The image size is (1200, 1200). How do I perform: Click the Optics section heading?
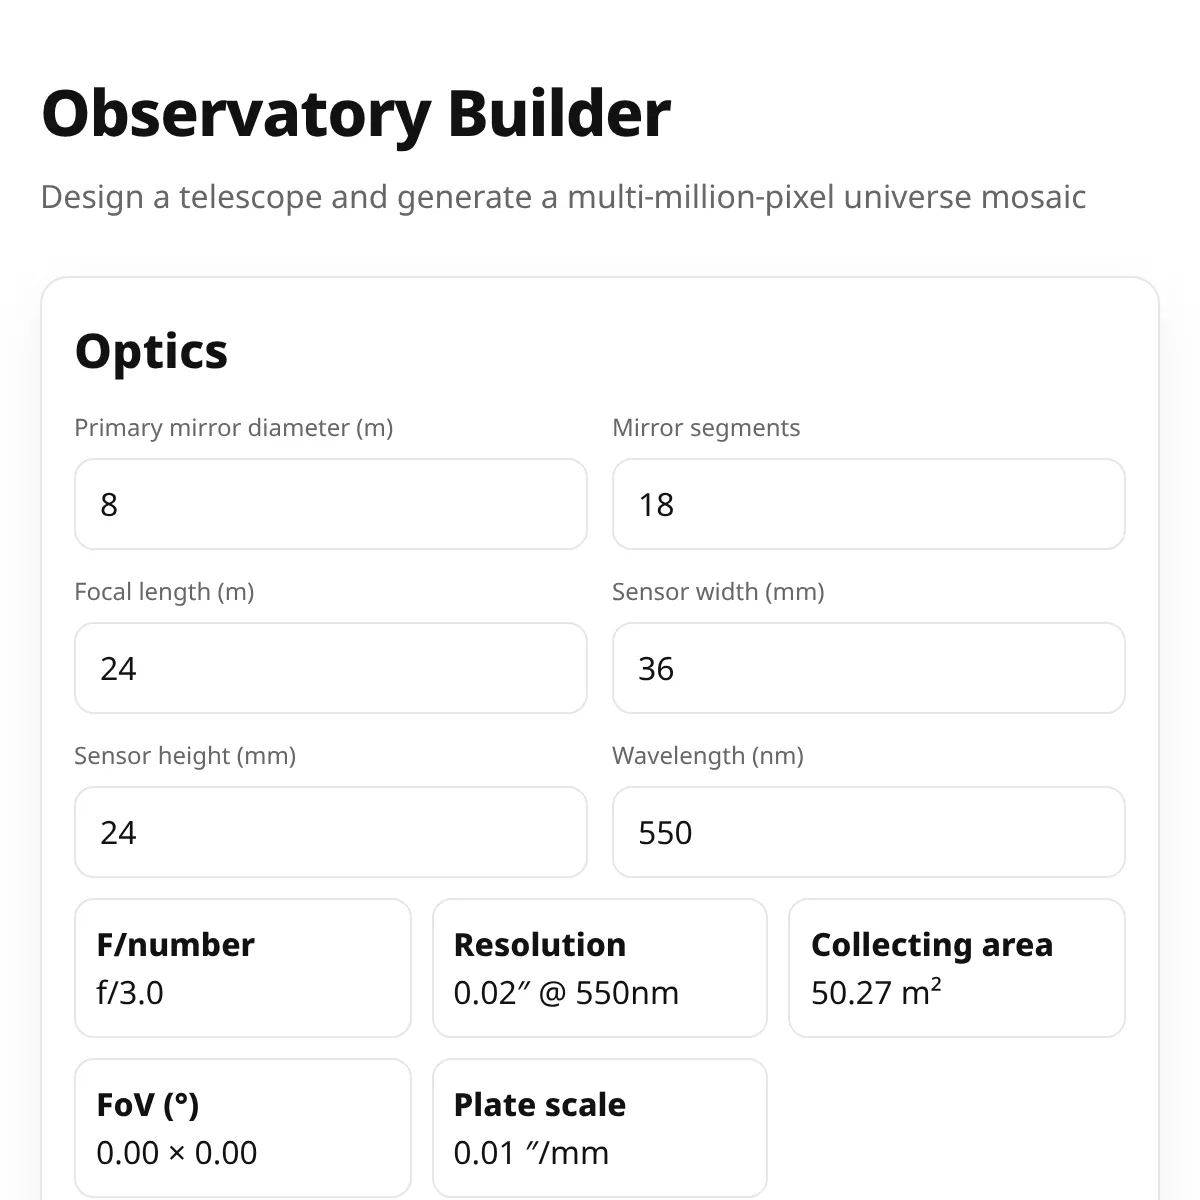click(151, 351)
